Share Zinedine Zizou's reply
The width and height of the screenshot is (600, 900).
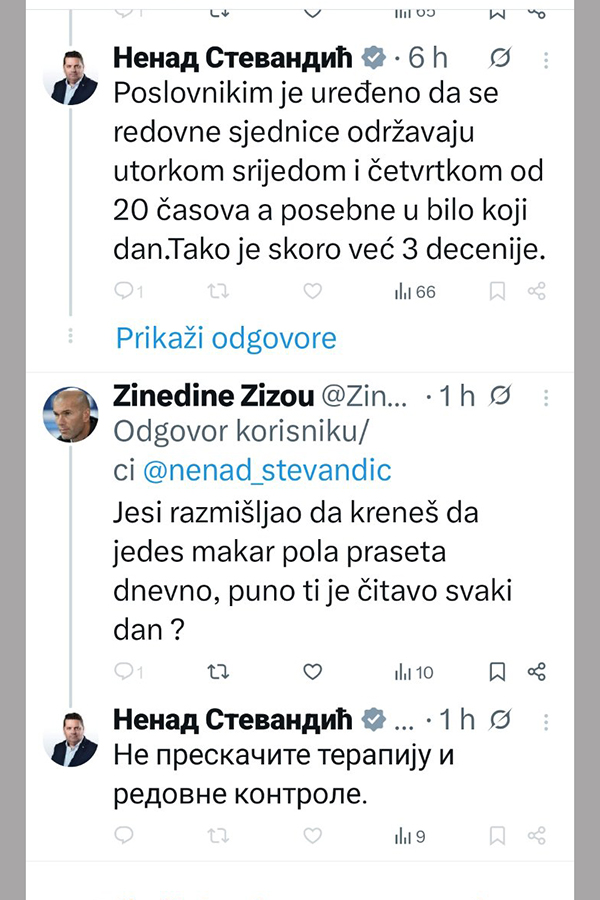(537, 671)
